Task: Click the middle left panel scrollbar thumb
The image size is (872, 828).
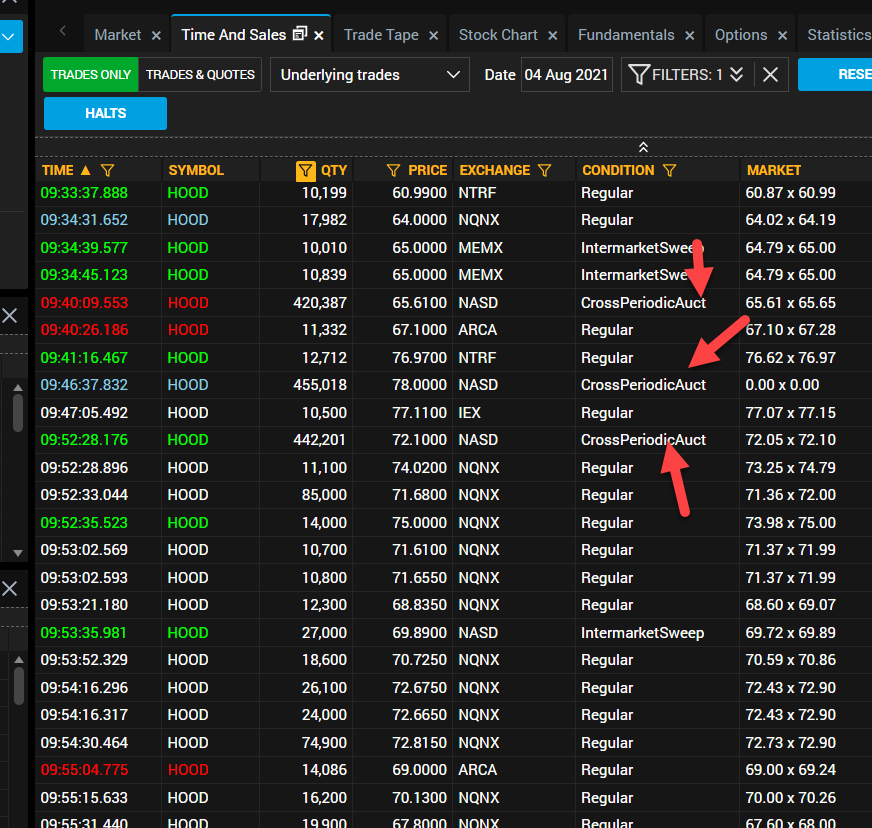Action: pos(18,413)
